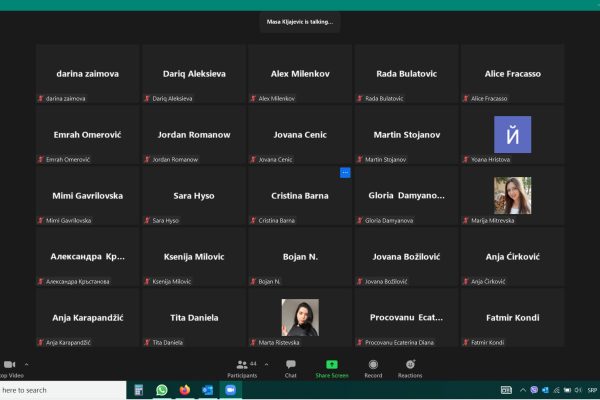The image size is (600, 400).
Task: Open more options on Cristina Barna tile
Action: [x=345, y=173]
